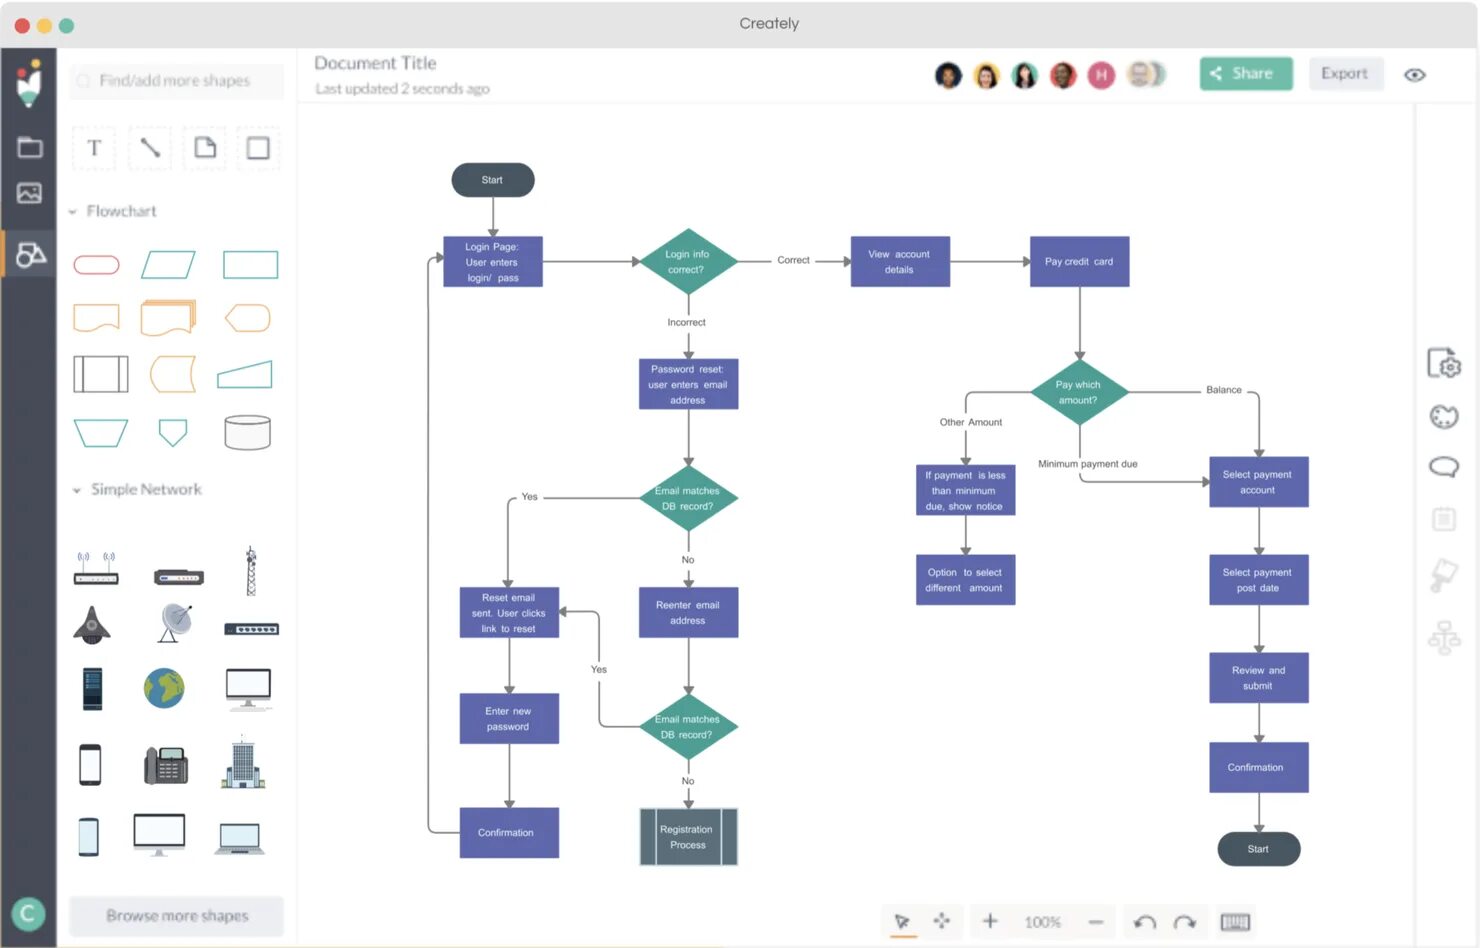Zoom in with the plus button
This screenshot has height=948, width=1480.
coord(990,921)
